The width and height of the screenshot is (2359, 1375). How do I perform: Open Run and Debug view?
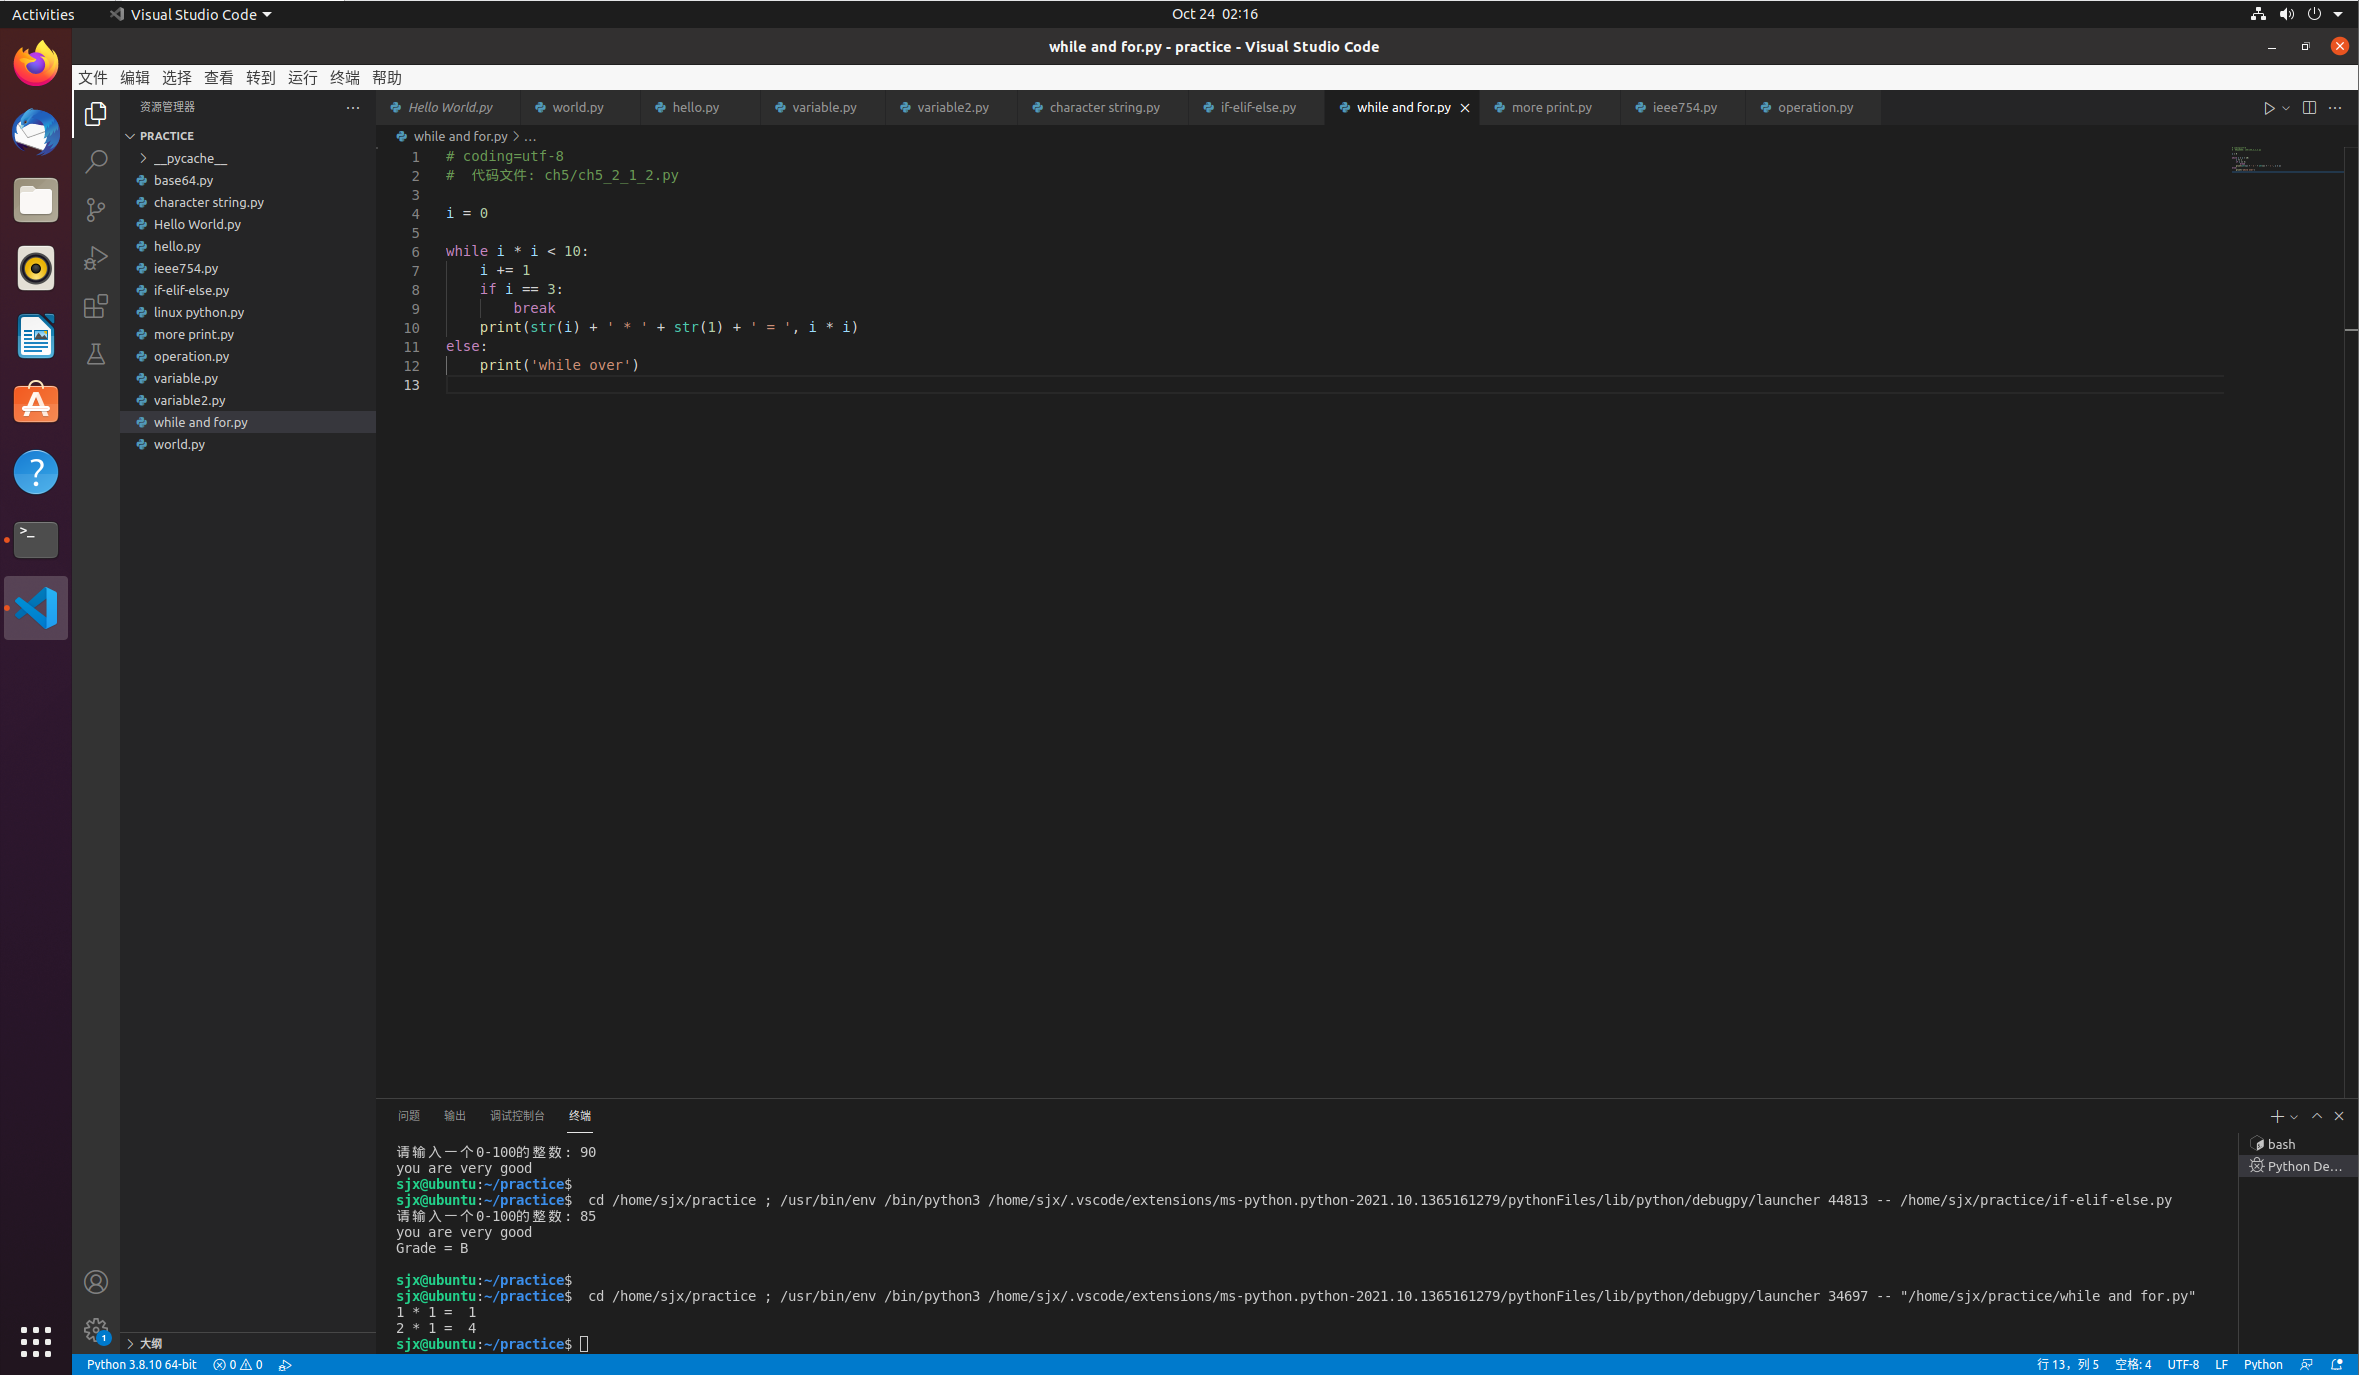tap(96, 258)
